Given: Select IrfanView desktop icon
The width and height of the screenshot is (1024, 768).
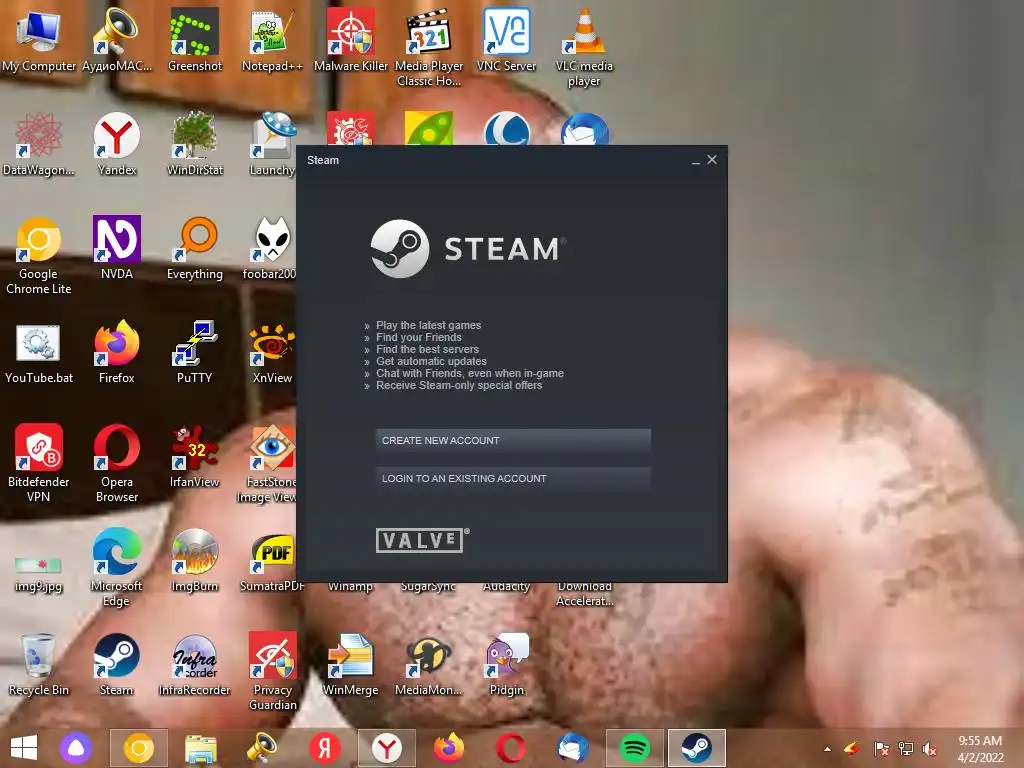Looking at the screenshot, I should pos(195,456).
